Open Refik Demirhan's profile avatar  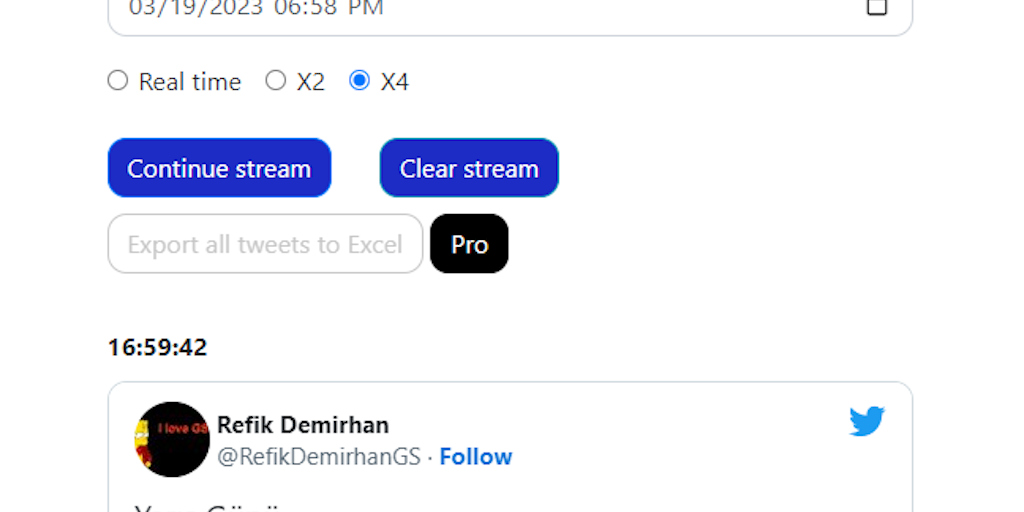tap(172, 439)
